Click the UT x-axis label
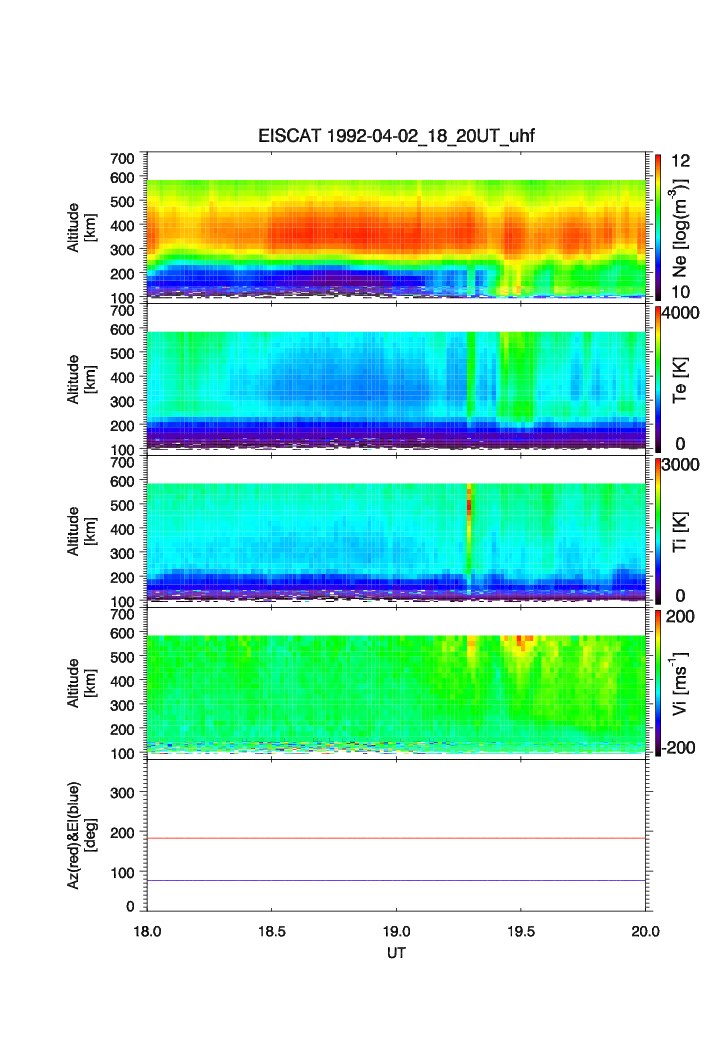 [396, 952]
